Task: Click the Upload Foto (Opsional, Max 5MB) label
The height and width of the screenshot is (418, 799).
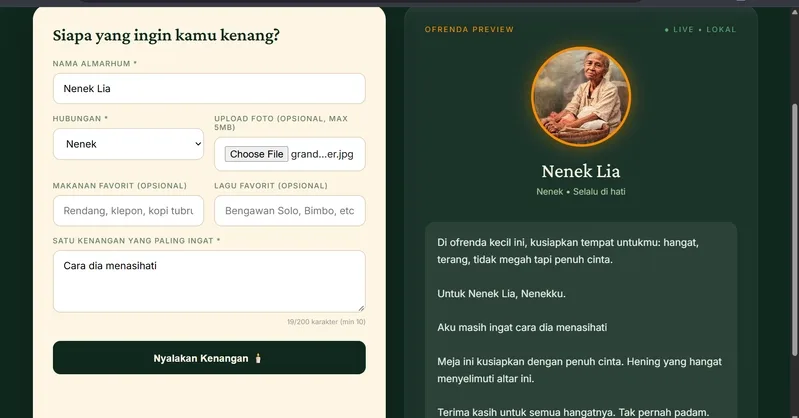Action: tap(281, 123)
